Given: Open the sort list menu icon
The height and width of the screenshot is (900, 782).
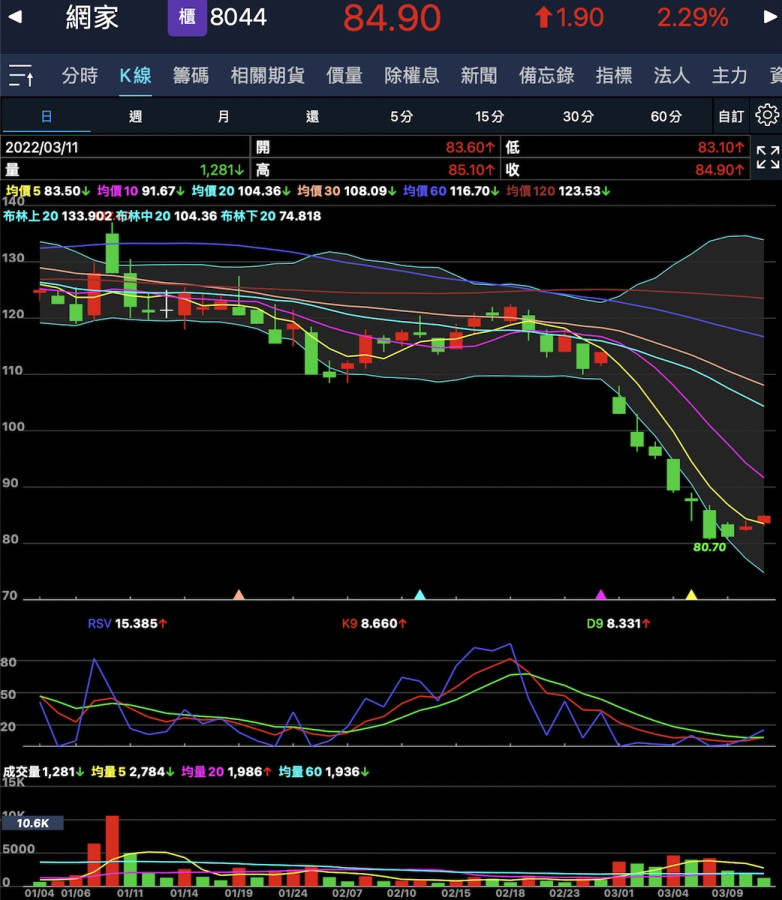Looking at the screenshot, I should pyautogui.click(x=21, y=75).
